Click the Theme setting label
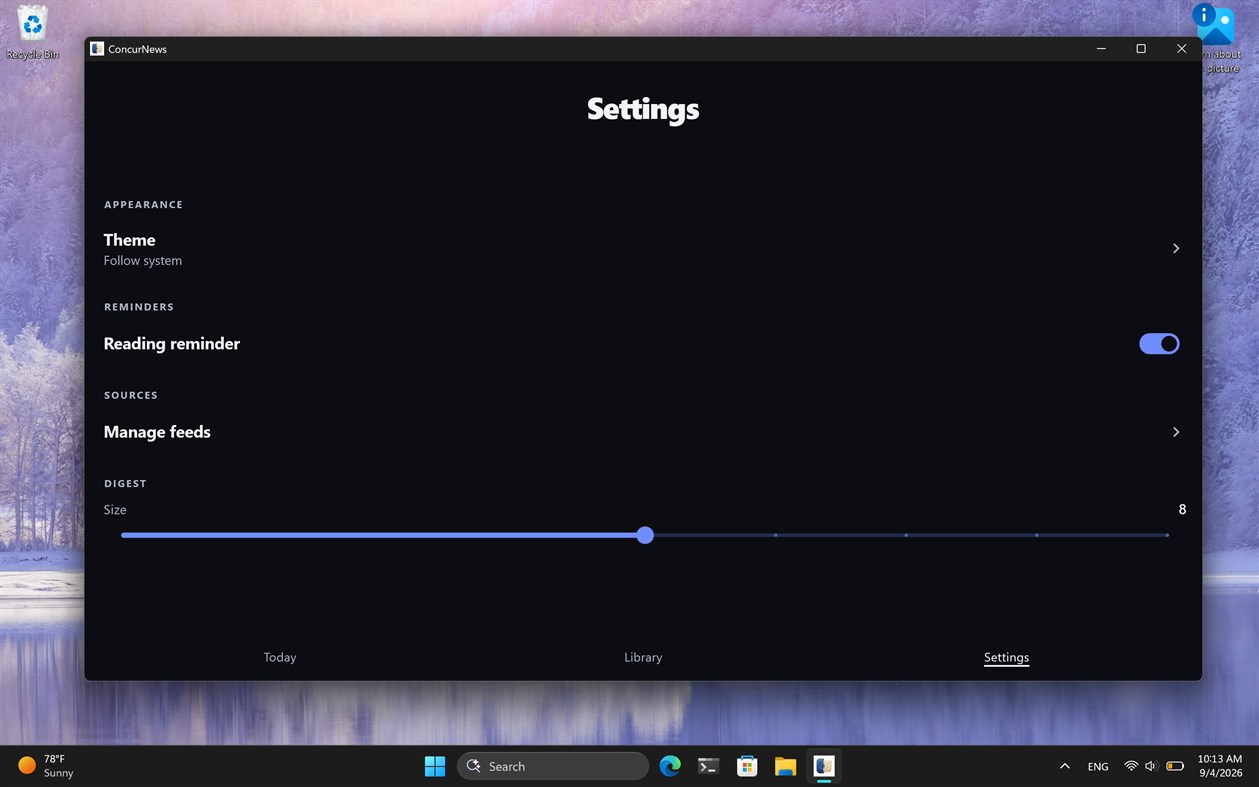The image size is (1259, 787). click(x=130, y=240)
